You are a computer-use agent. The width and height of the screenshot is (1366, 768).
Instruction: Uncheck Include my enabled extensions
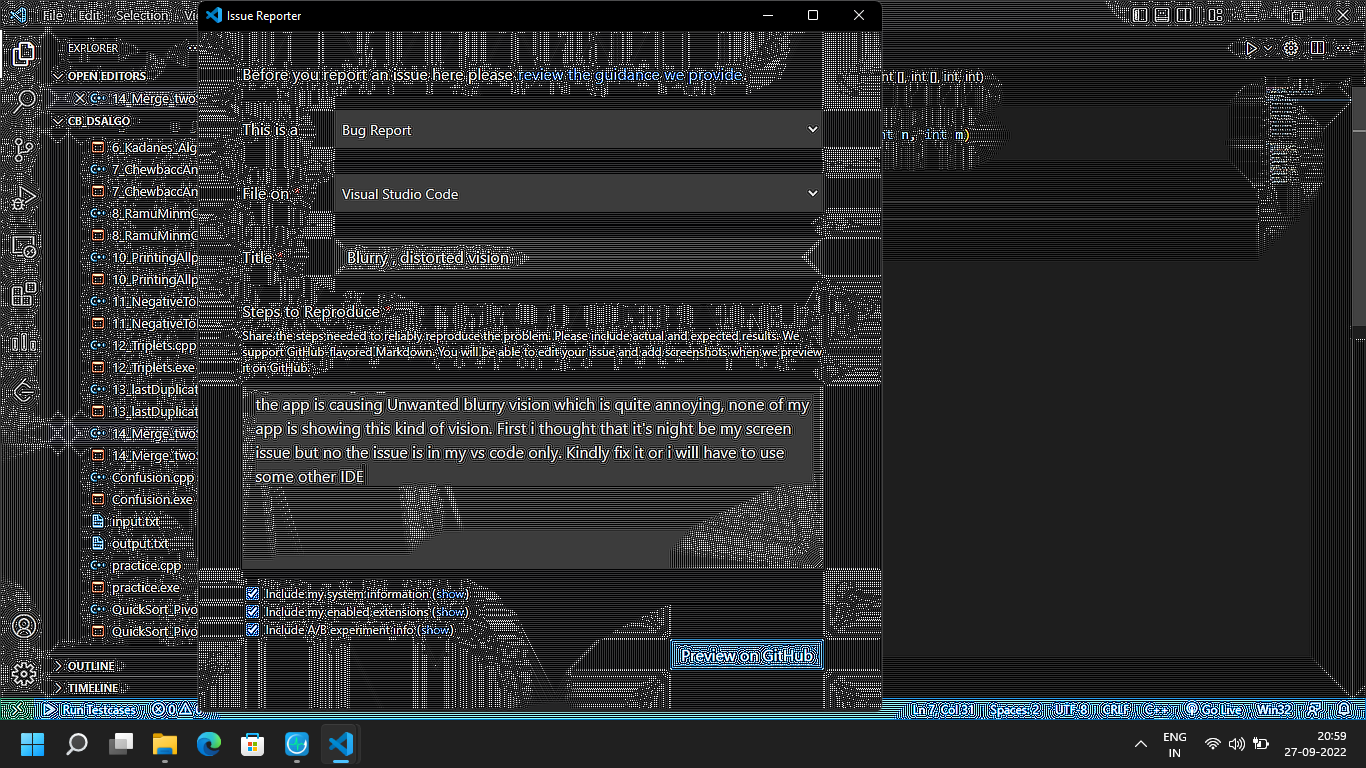click(253, 611)
